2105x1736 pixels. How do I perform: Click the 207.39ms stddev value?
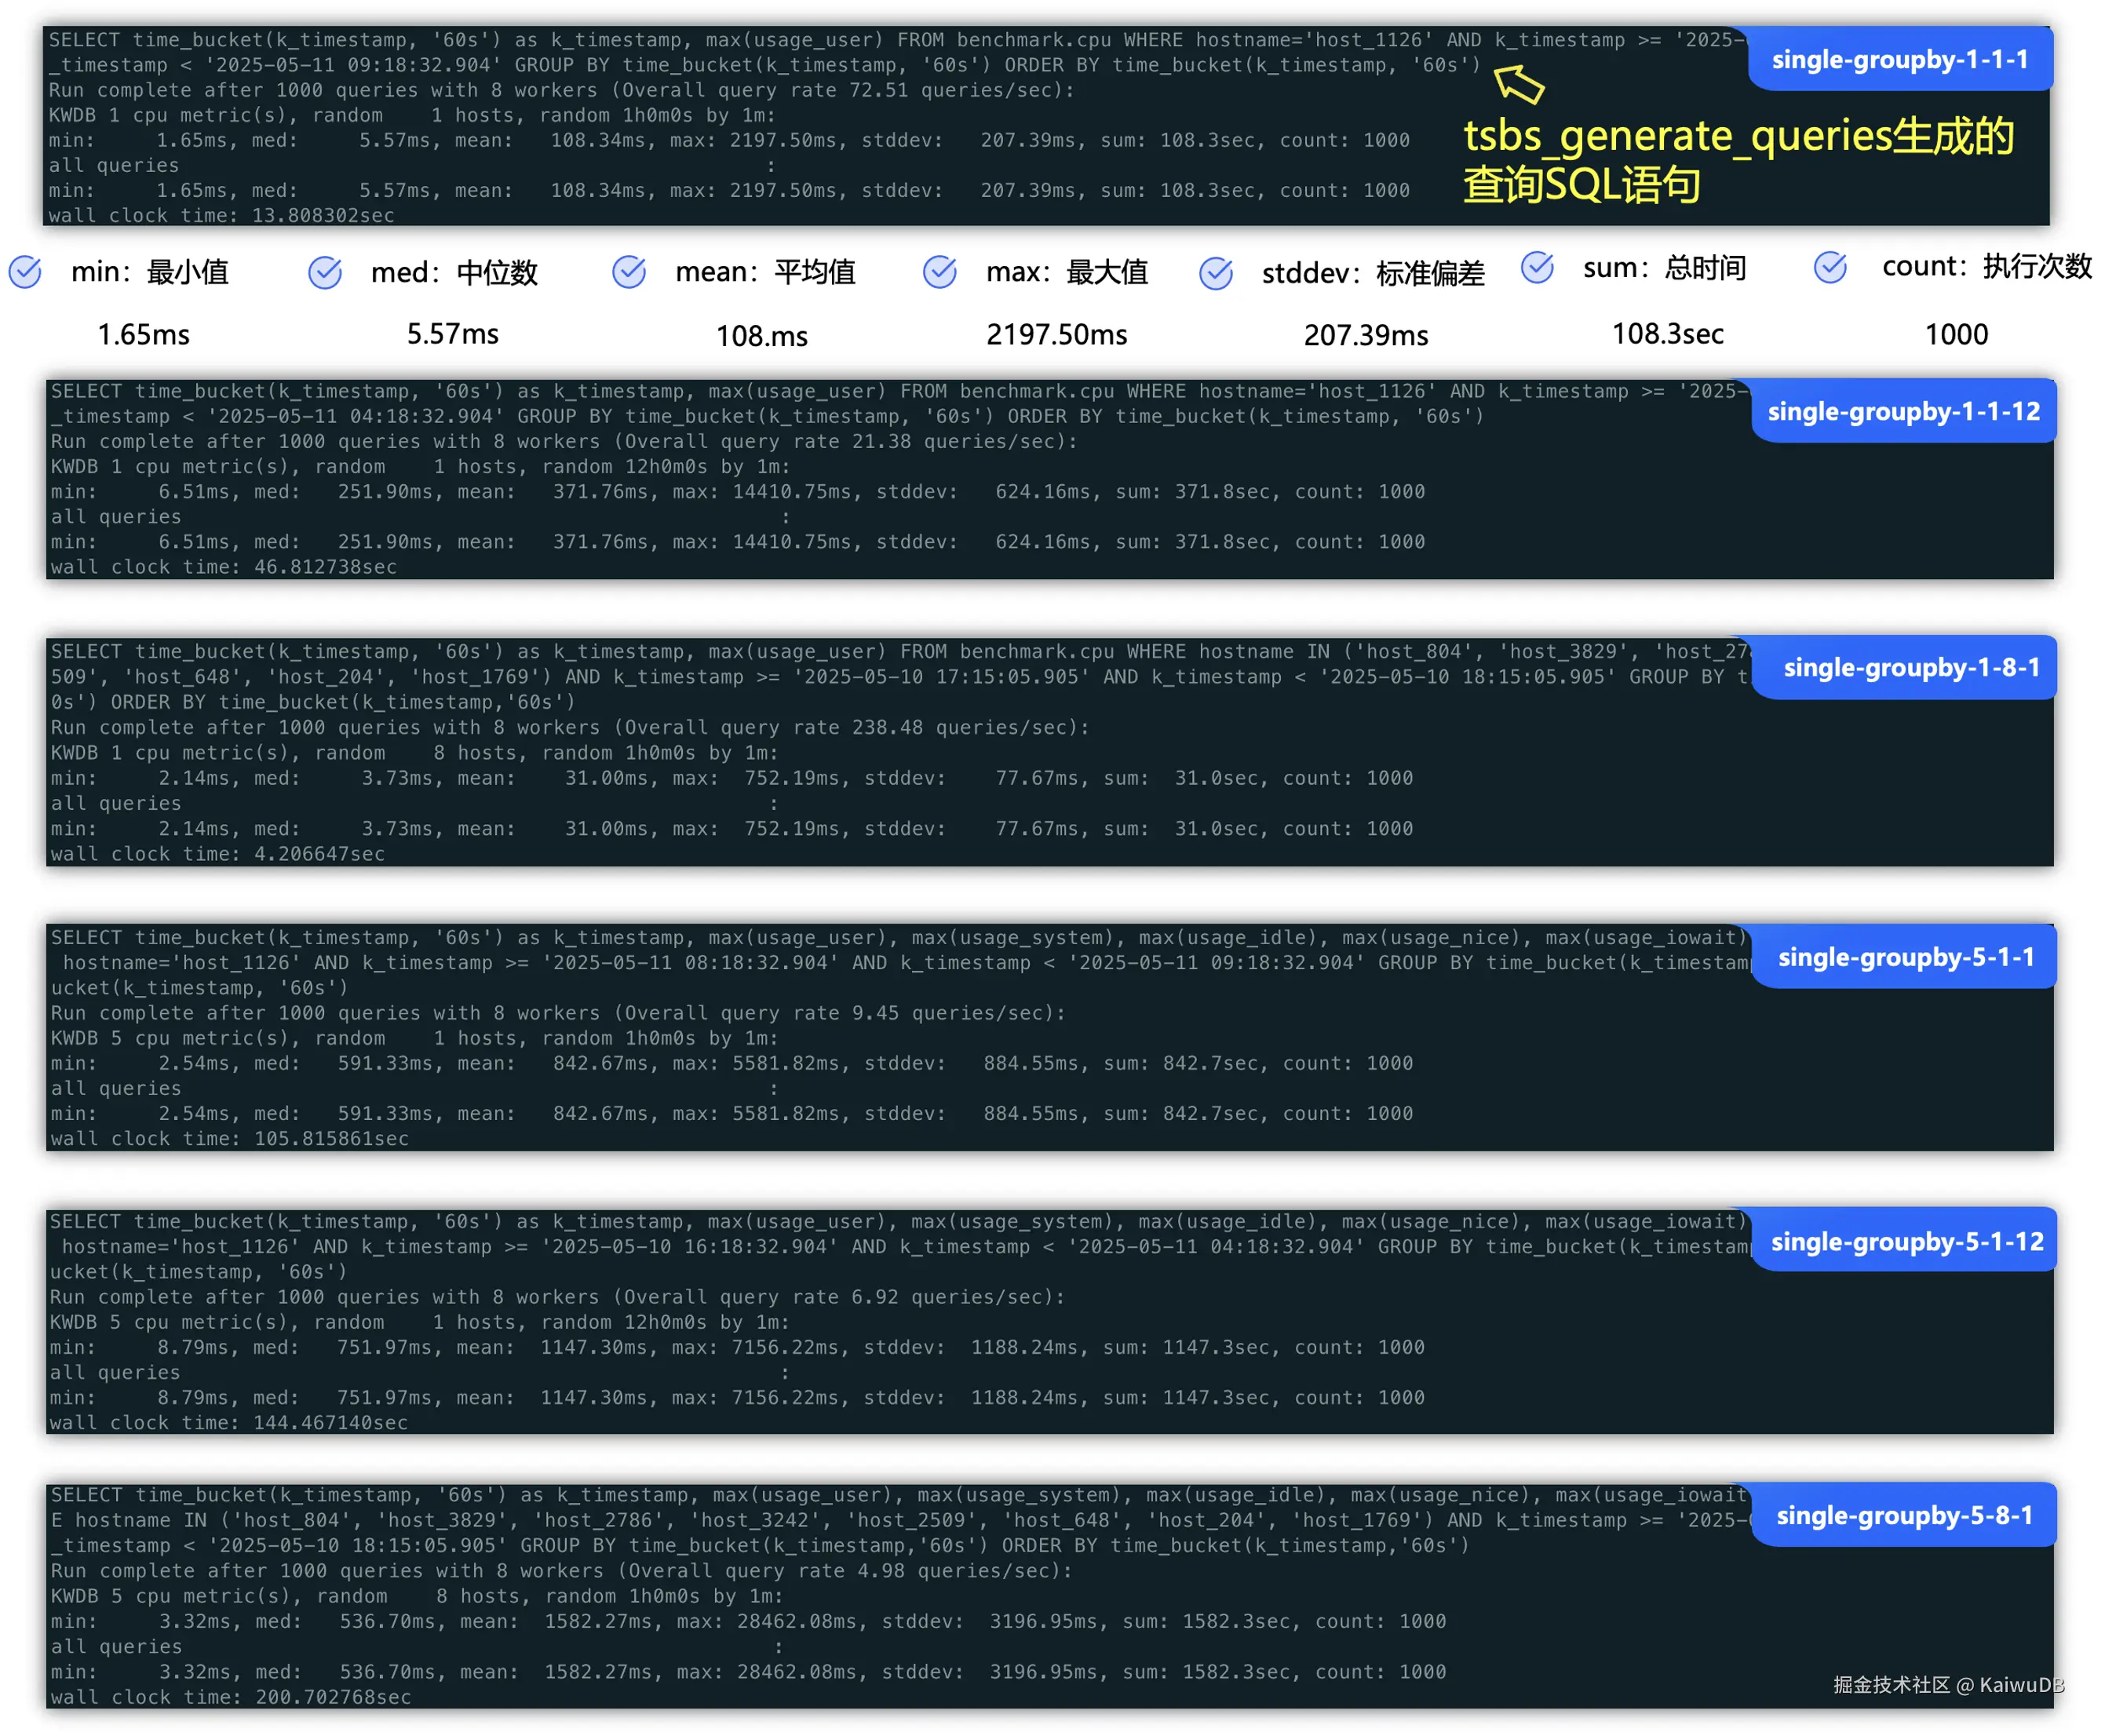[1365, 335]
